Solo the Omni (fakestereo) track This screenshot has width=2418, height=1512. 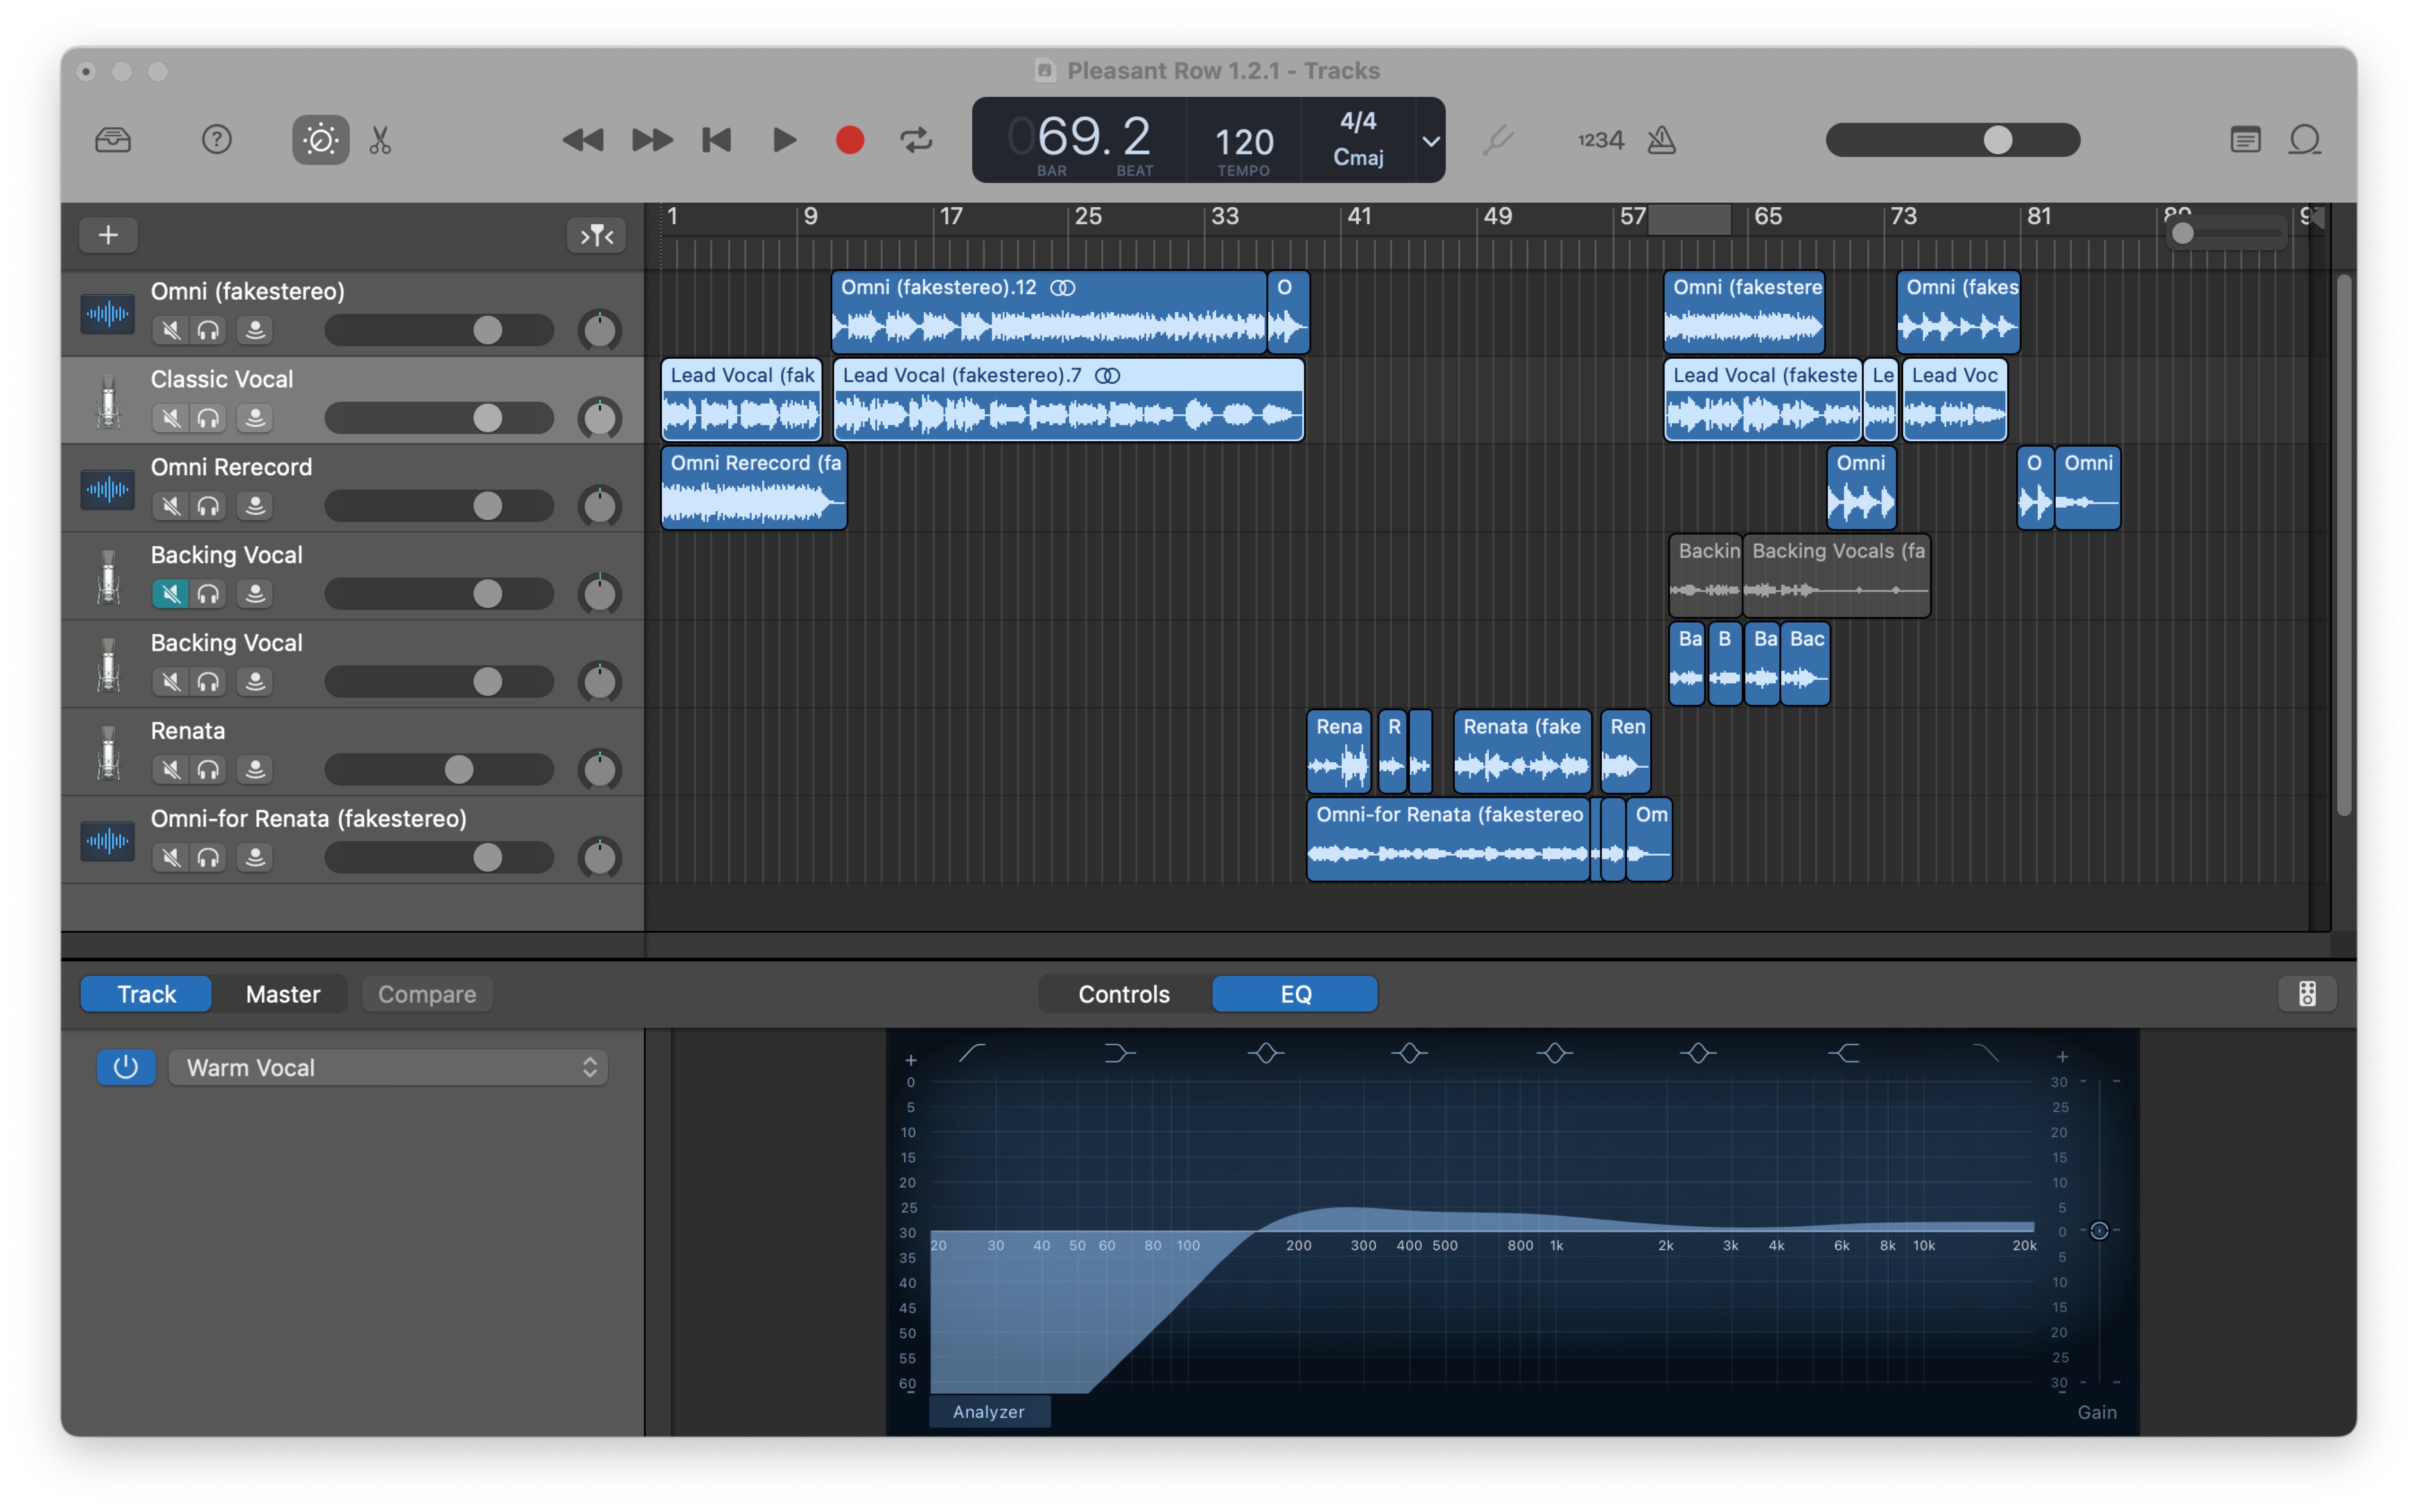click(x=208, y=330)
